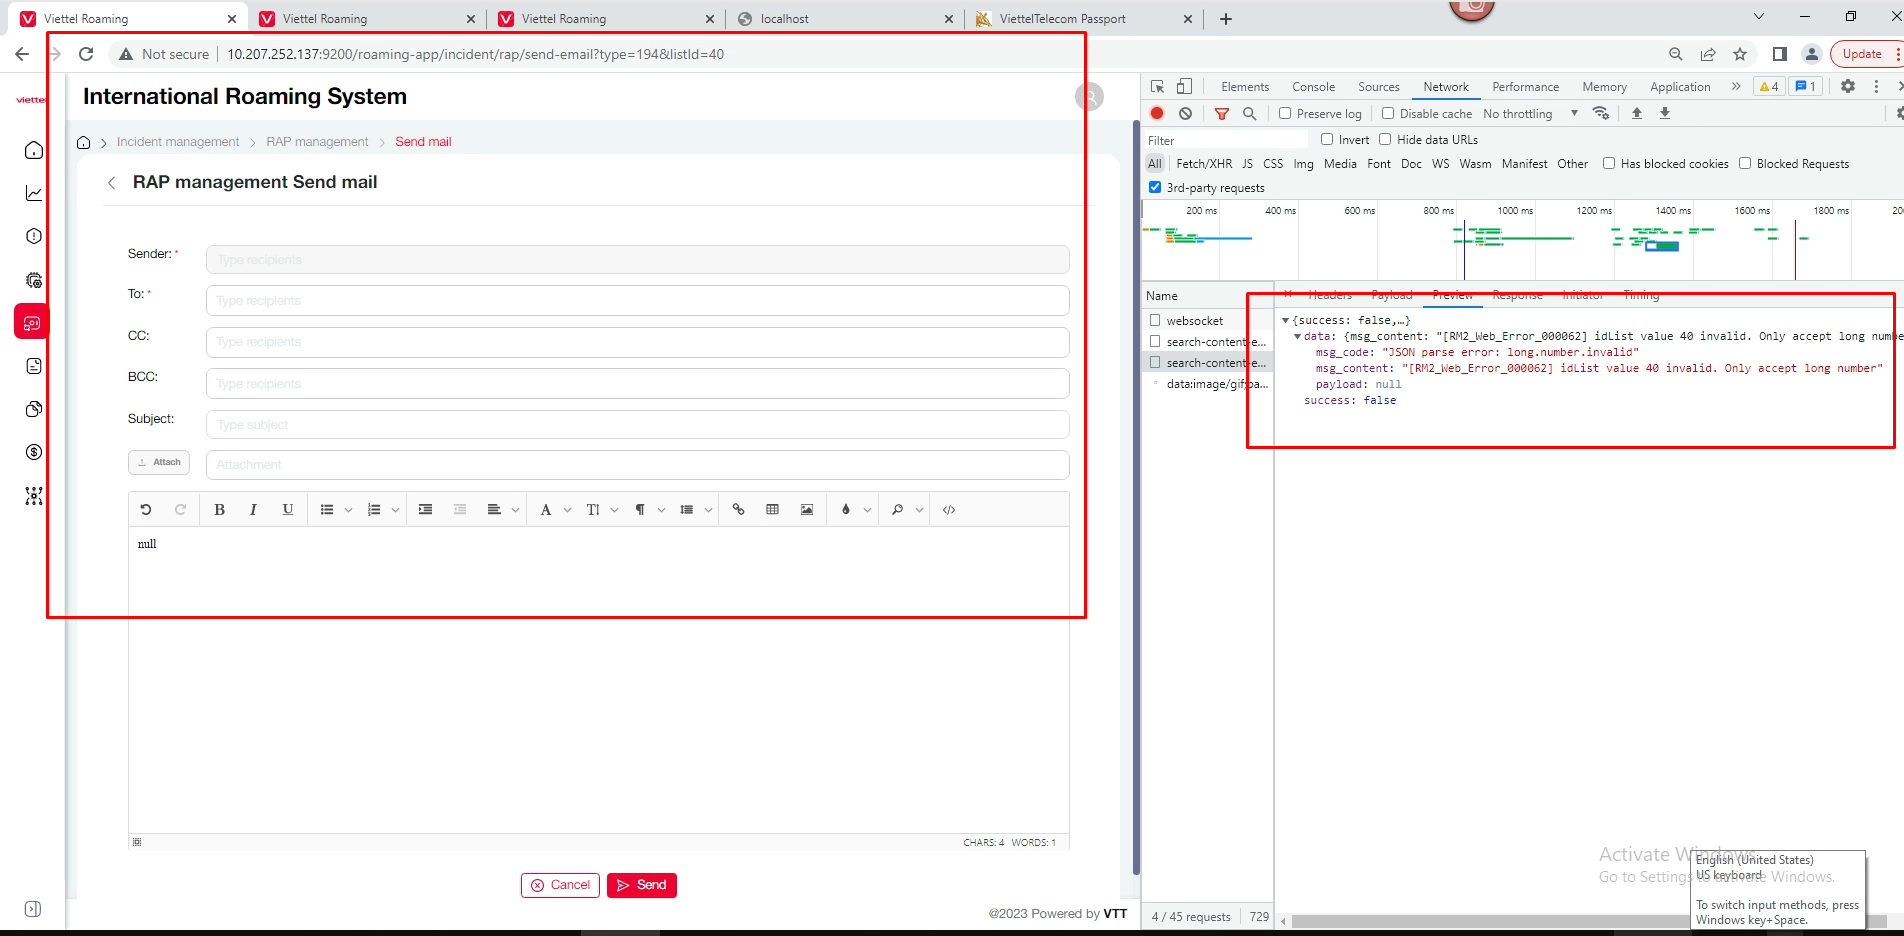Open the code view icon in editor
This screenshot has width=1904, height=936.
pos(949,510)
